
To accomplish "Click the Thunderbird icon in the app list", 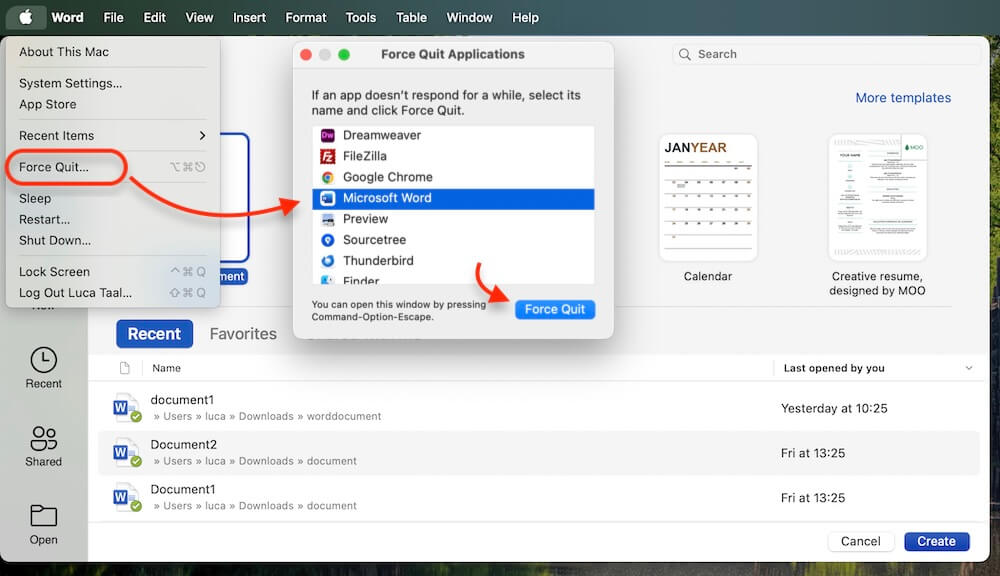I will click(x=329, y=261).
